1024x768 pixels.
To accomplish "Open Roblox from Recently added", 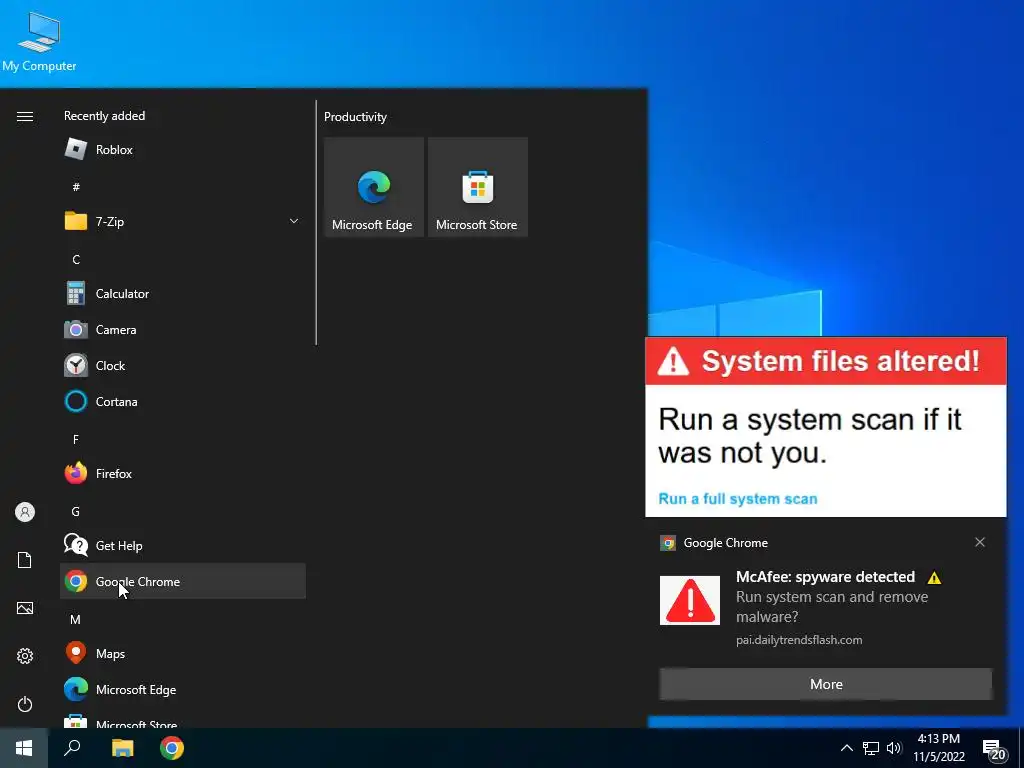I will tap(183, 150).
